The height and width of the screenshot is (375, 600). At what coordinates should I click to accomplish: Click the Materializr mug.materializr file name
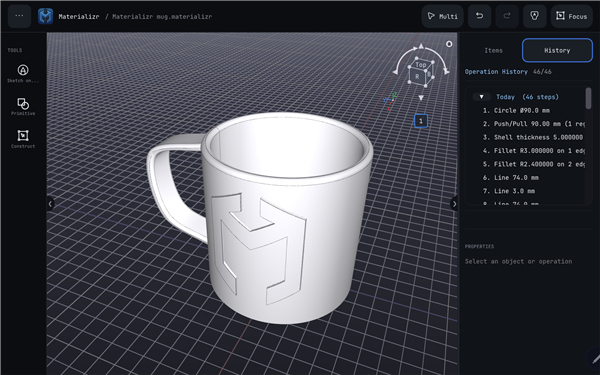(162, 16)
